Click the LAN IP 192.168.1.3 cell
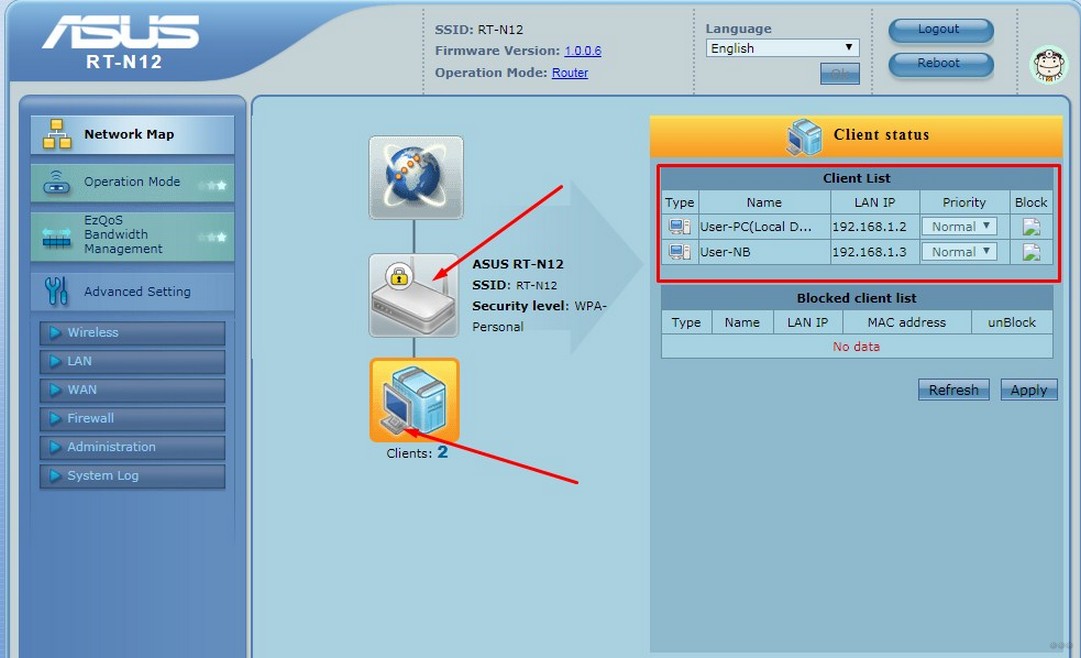 click(875, 252)
